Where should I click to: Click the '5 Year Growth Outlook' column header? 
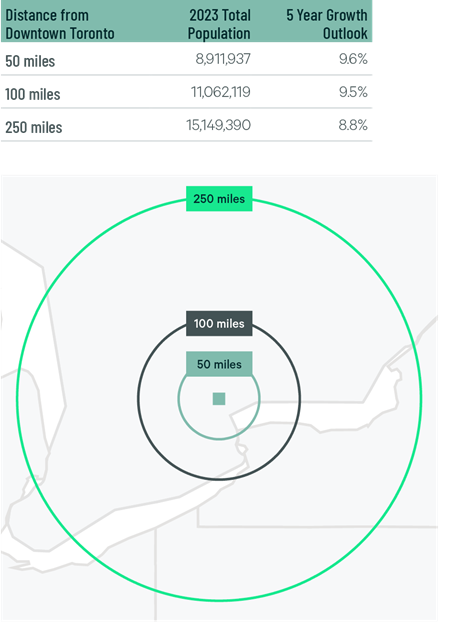pyautogui.click(x=327, y=24)
